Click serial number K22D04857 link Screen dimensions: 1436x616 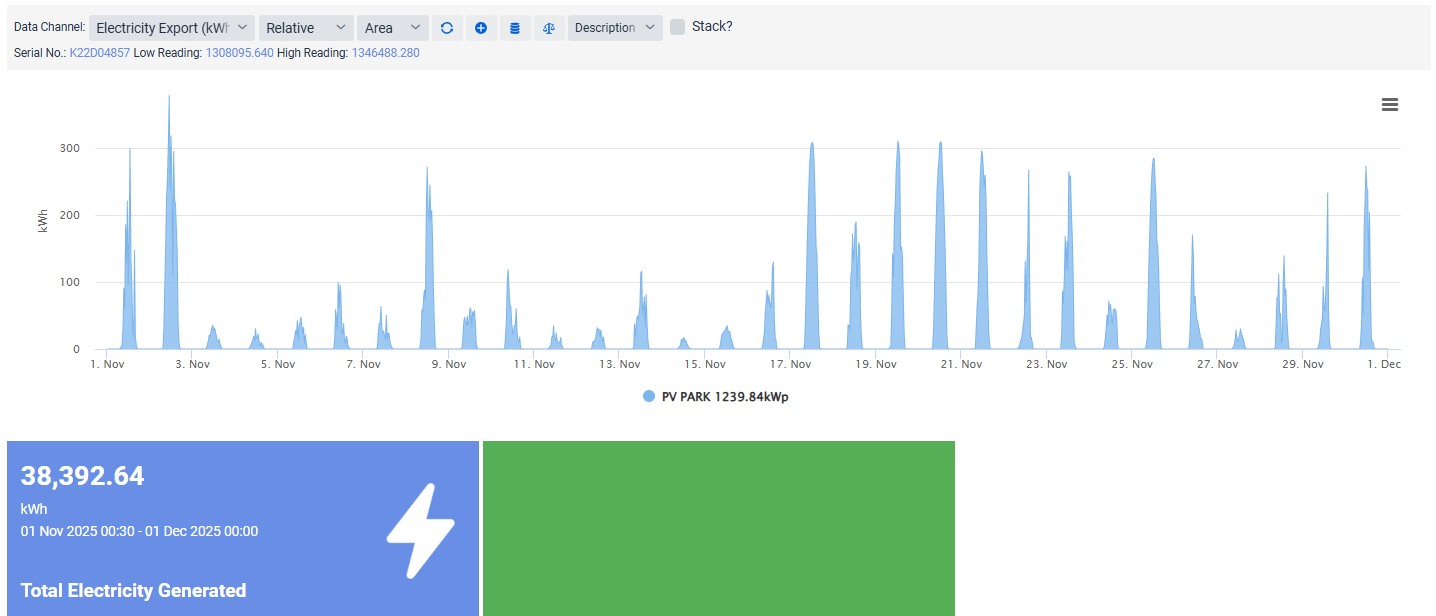click(99, 53)
